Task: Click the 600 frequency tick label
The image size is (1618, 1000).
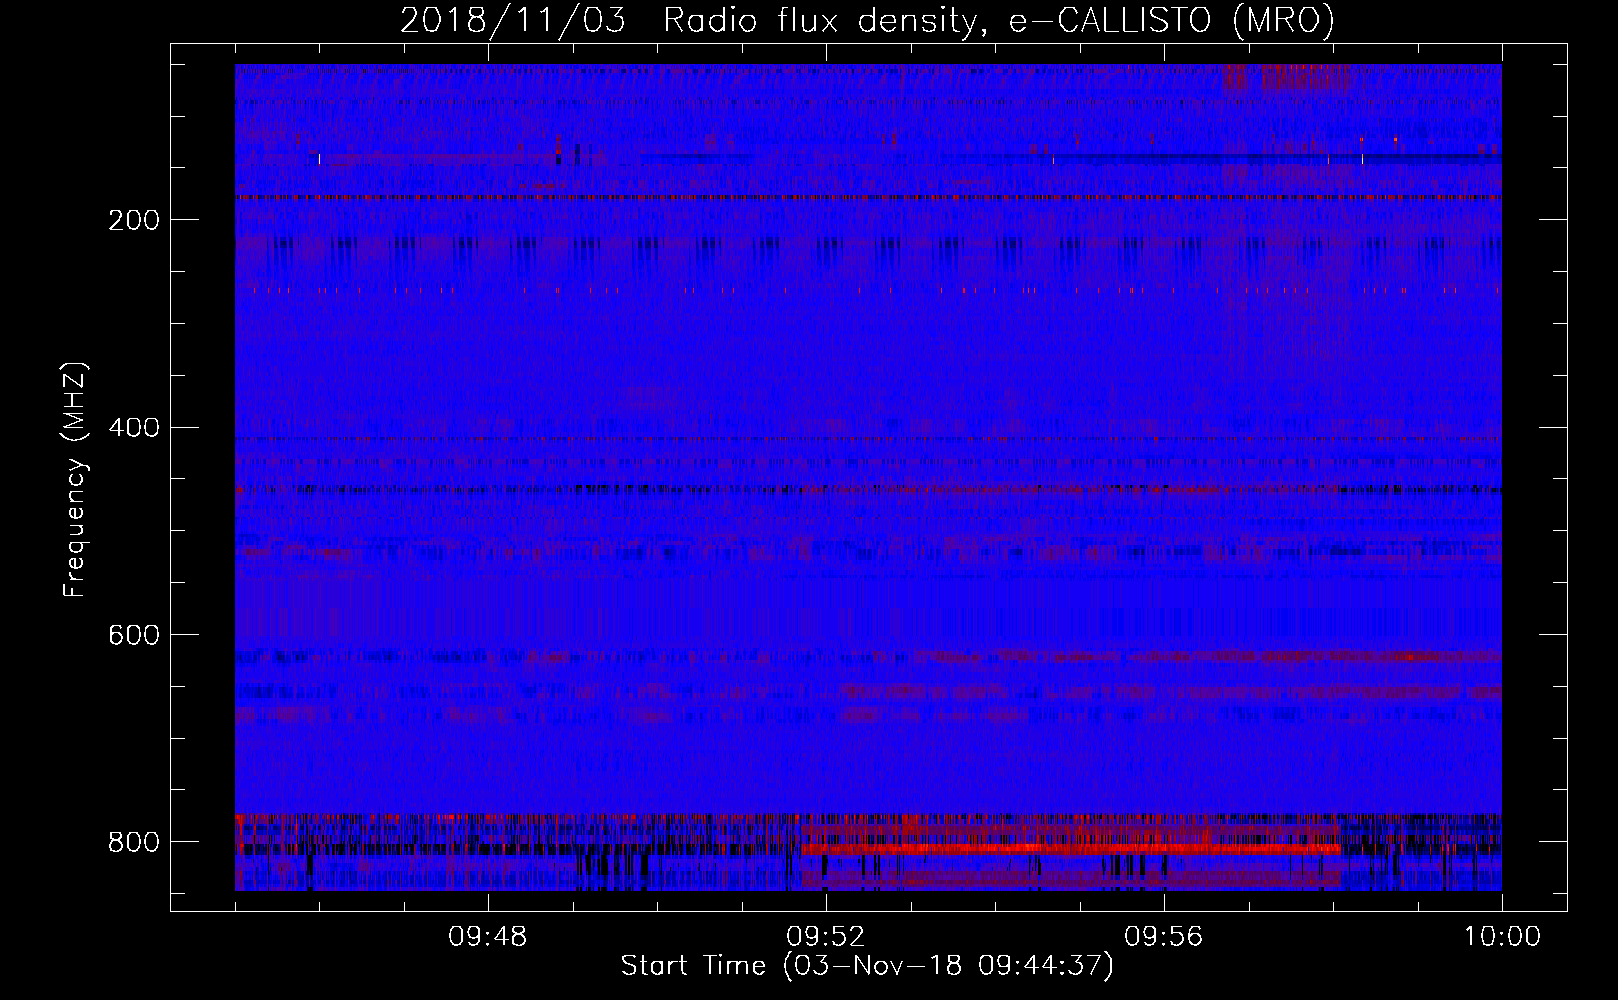Action: pyautogui.click(x=134, y=635)
